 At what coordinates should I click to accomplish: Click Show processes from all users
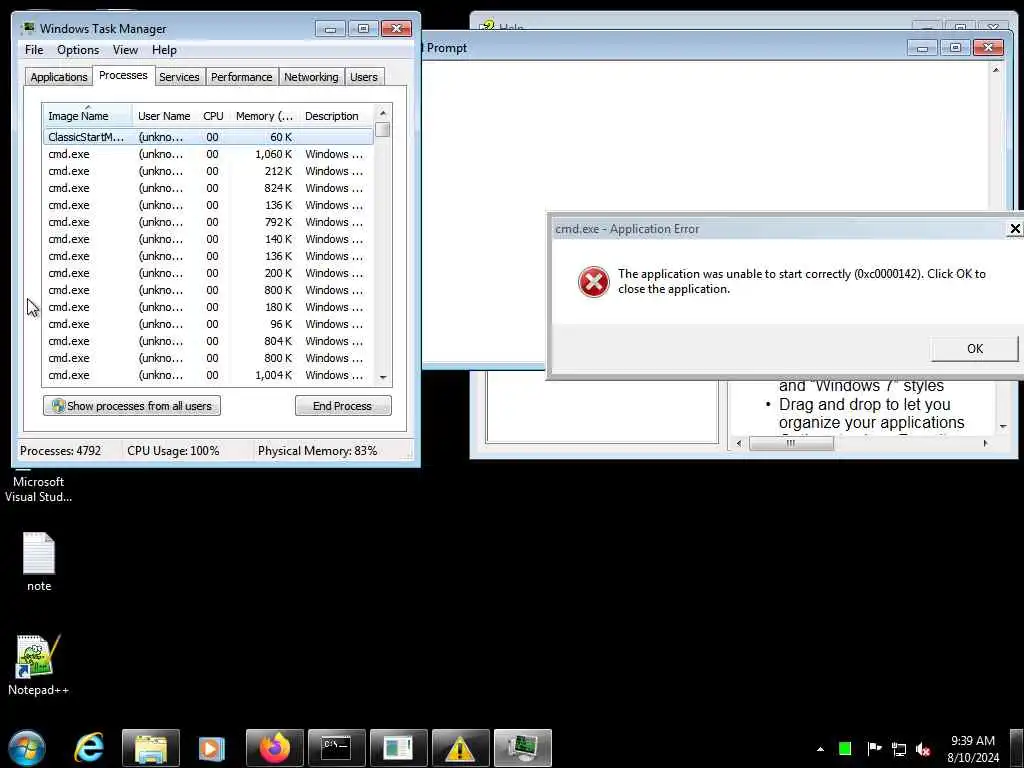pos(132,406)
